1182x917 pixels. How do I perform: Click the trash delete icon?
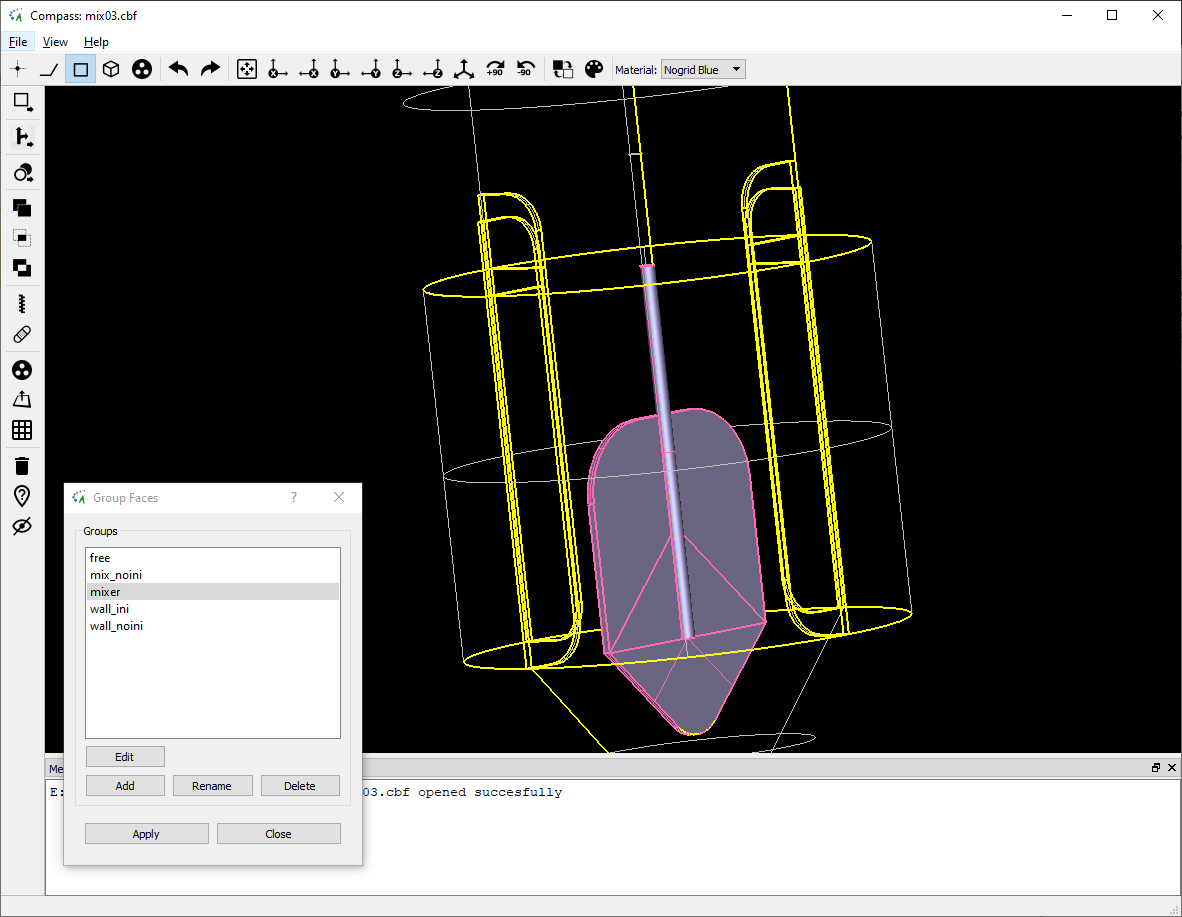click(22, 465)
